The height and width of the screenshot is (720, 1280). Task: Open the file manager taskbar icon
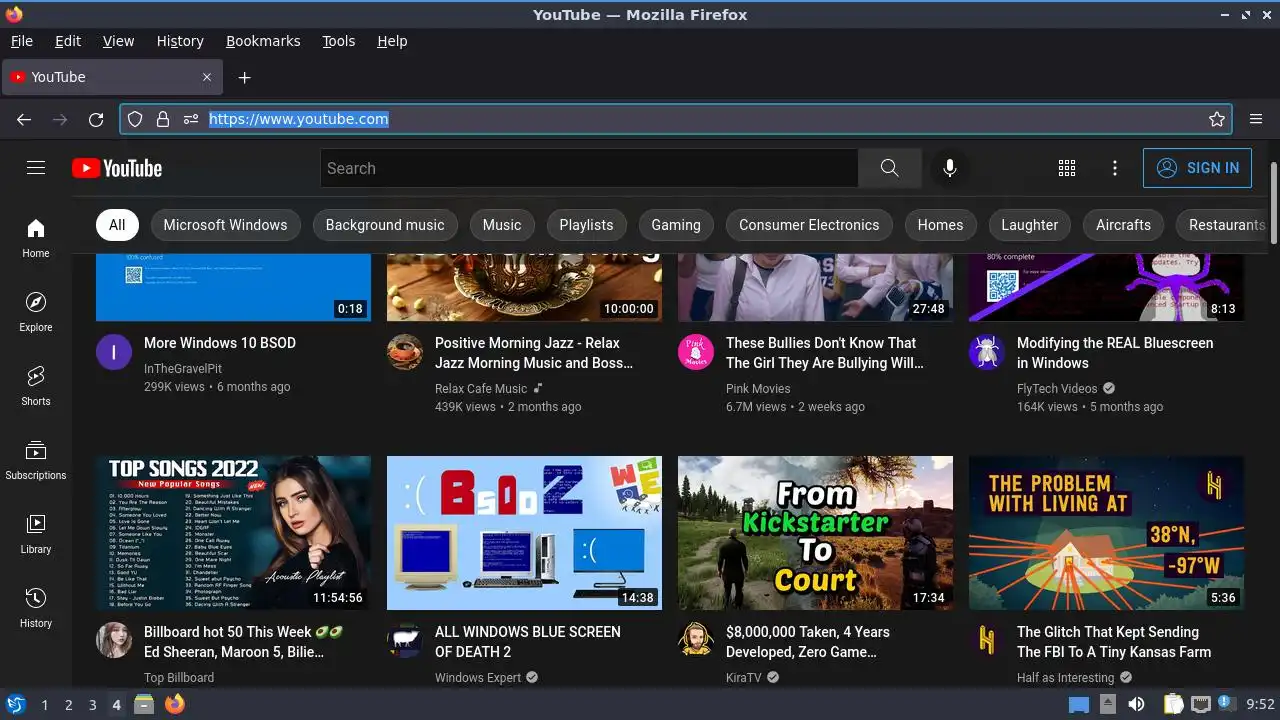tap(144, 704)
